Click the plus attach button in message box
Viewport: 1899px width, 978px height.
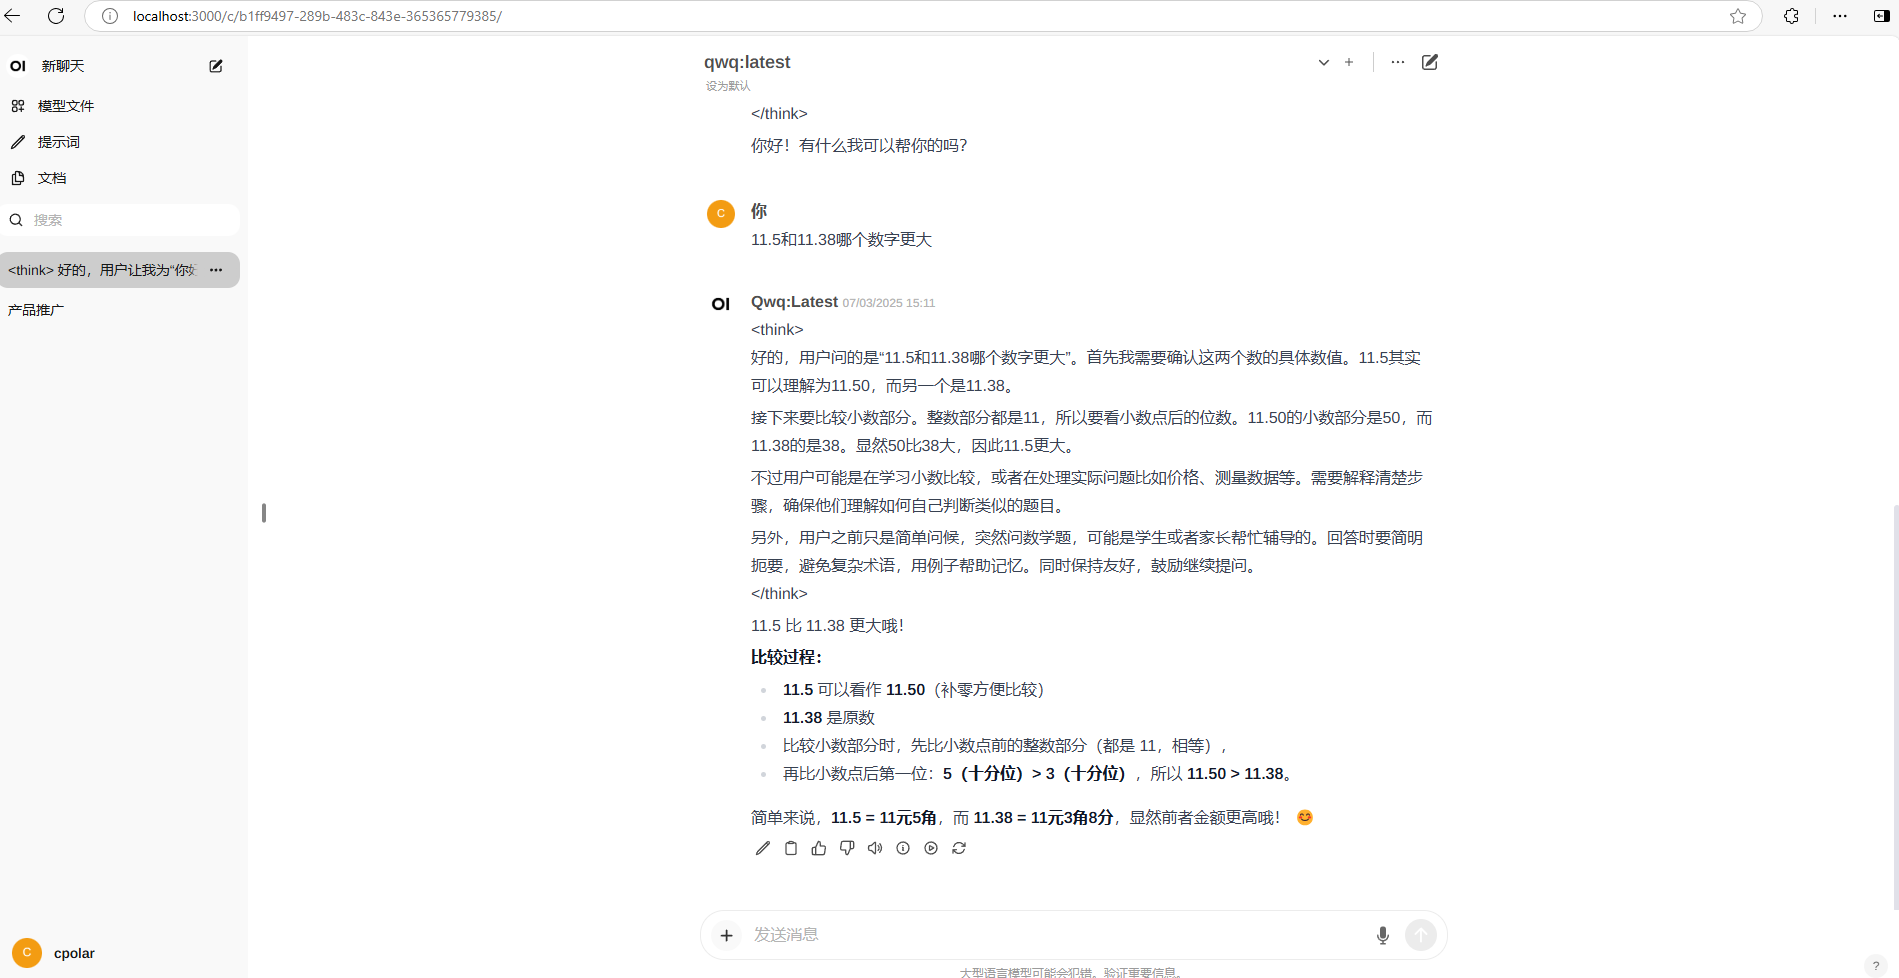[x=727, y=935]
